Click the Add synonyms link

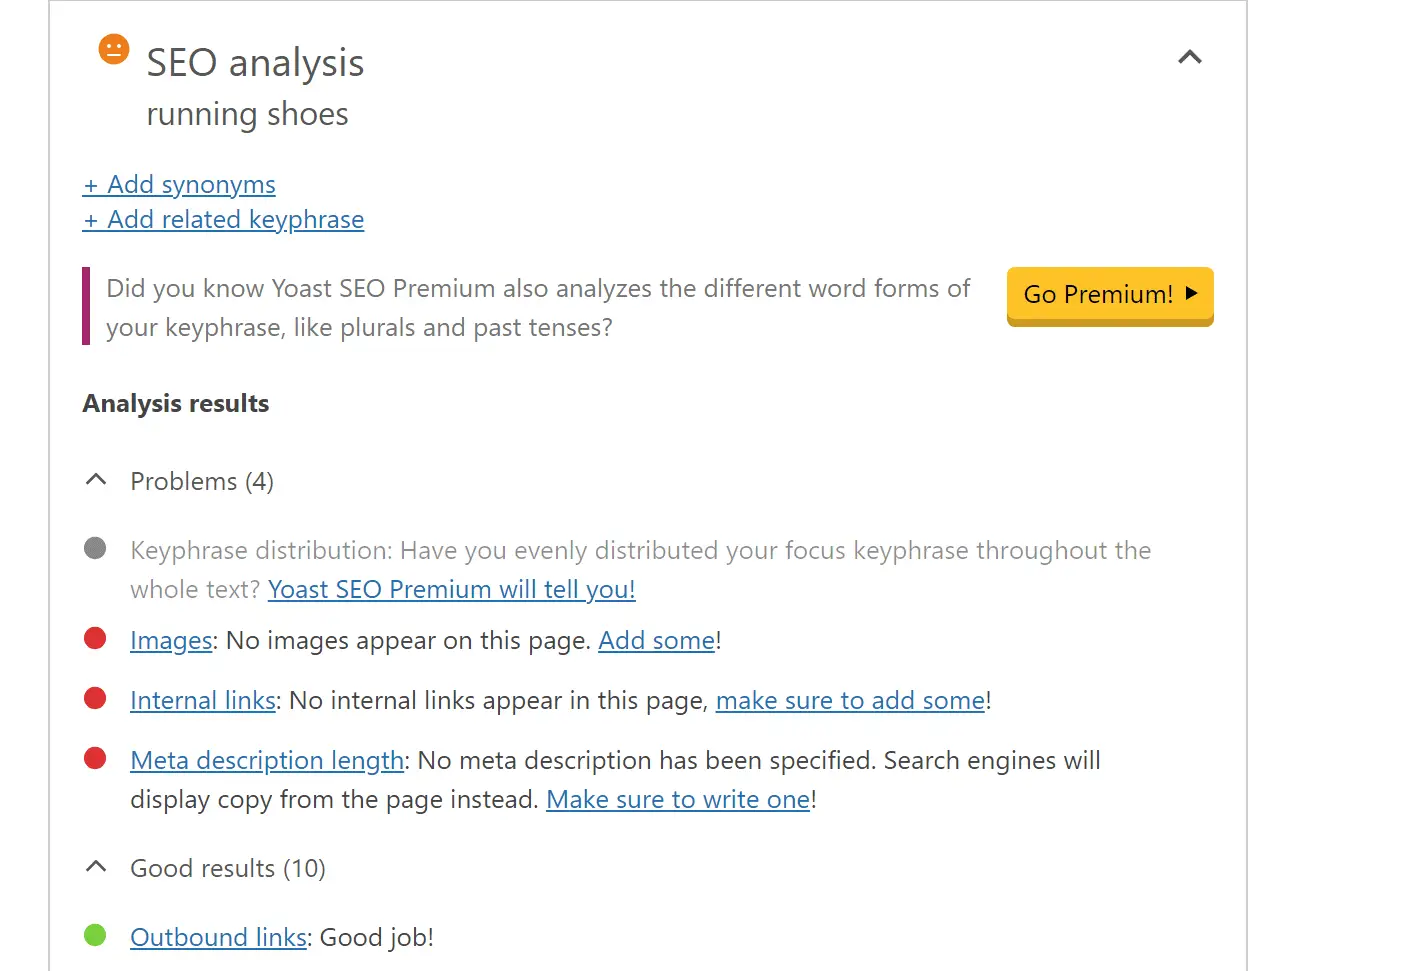(179, 185)
